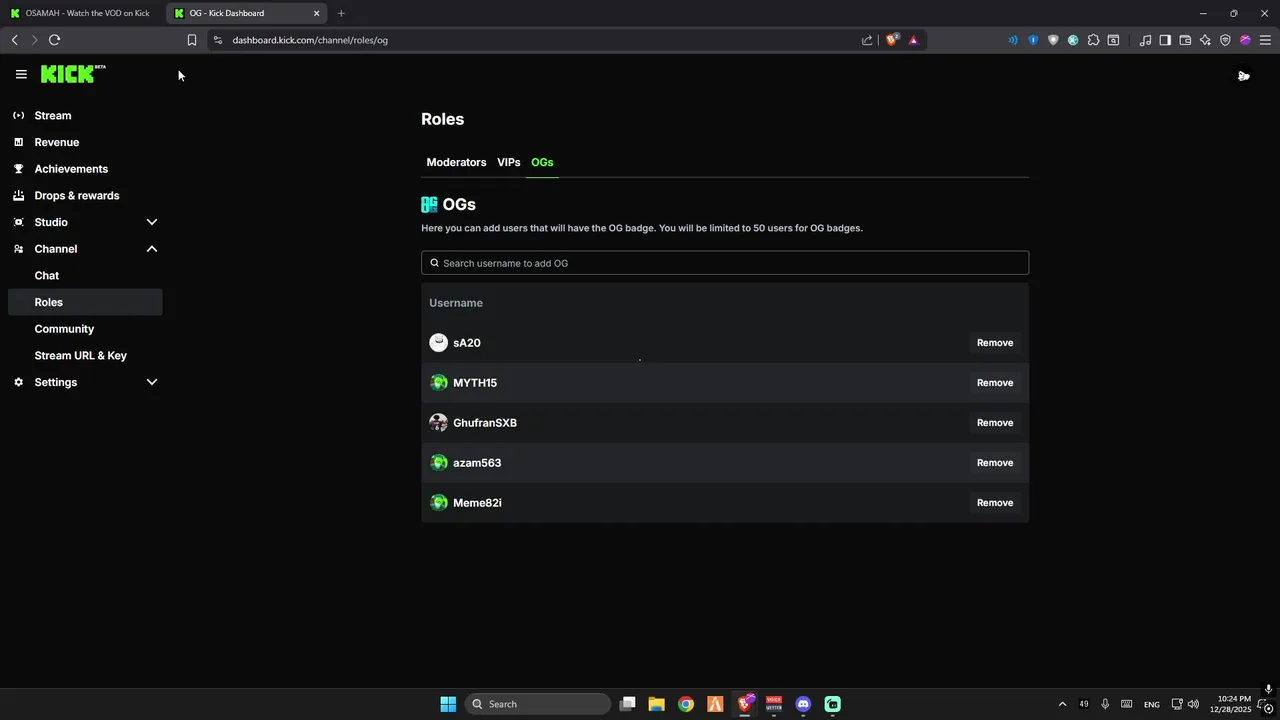Close the OG - Kick Dashboard tab

tap(317, 13)
